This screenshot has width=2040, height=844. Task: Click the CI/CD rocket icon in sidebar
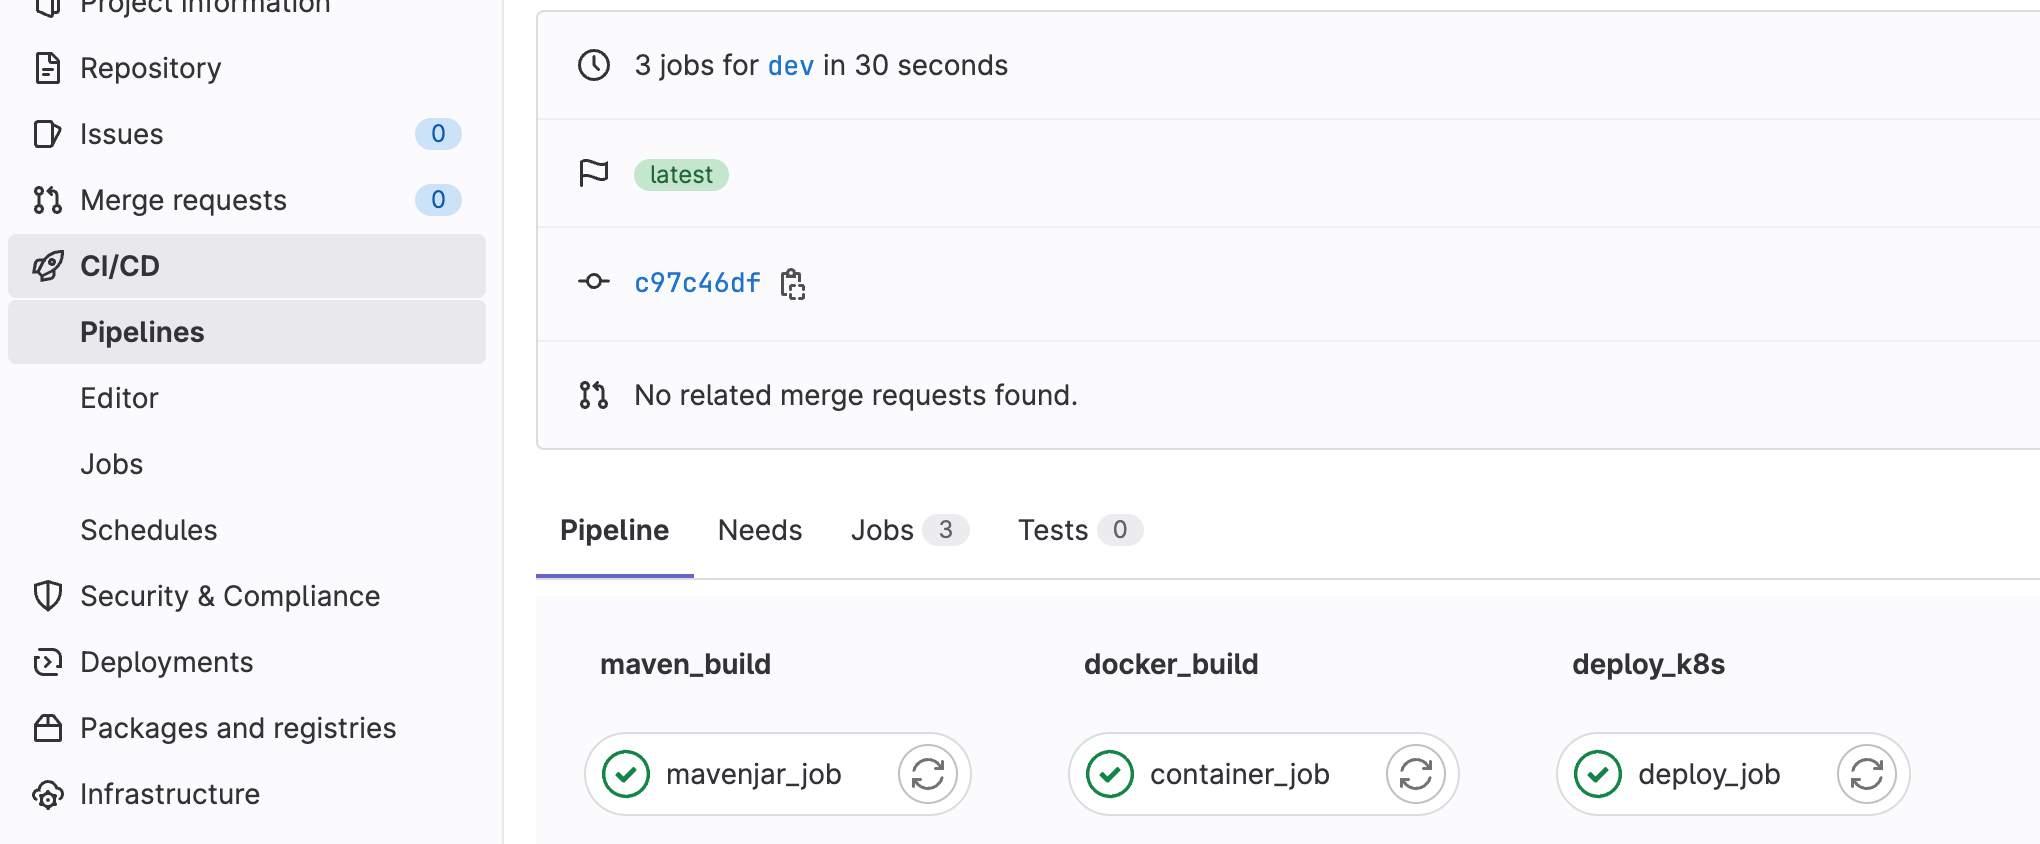tap(48, 266)
